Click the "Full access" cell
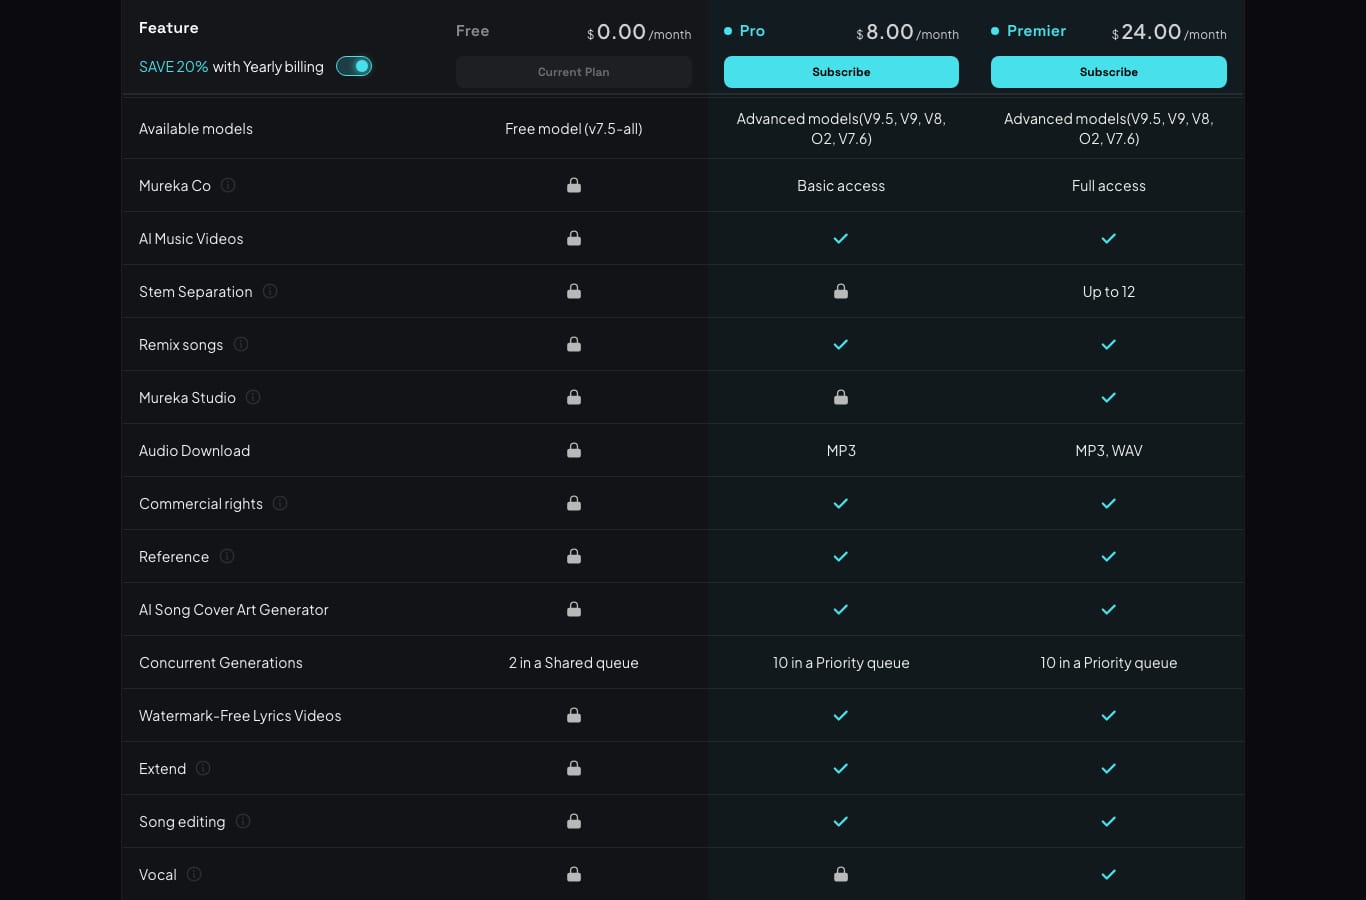Image resolution: width=1366 pixels, height=900 pixels. click(x=1108, y=185)
